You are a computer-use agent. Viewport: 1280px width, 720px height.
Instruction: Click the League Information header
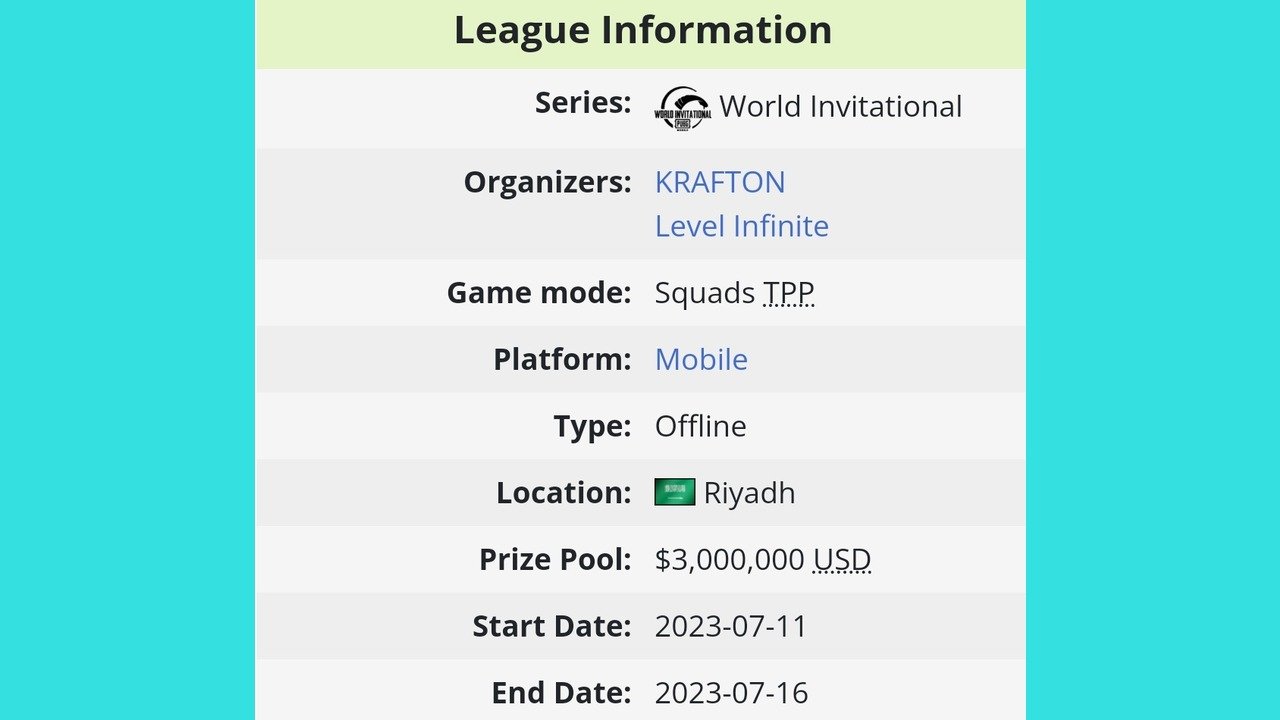coord(642,29)
